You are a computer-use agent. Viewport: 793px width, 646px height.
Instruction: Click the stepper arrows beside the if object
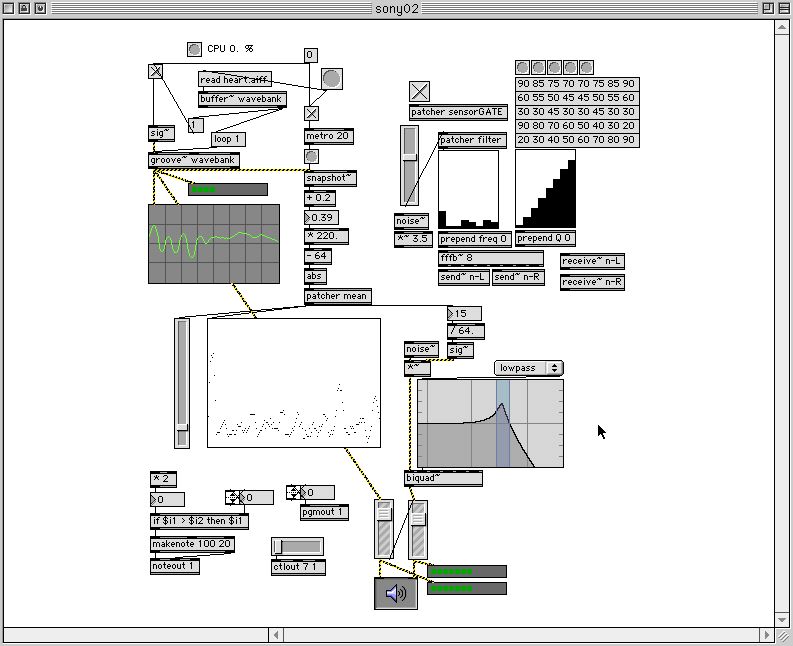click(234, 497)
